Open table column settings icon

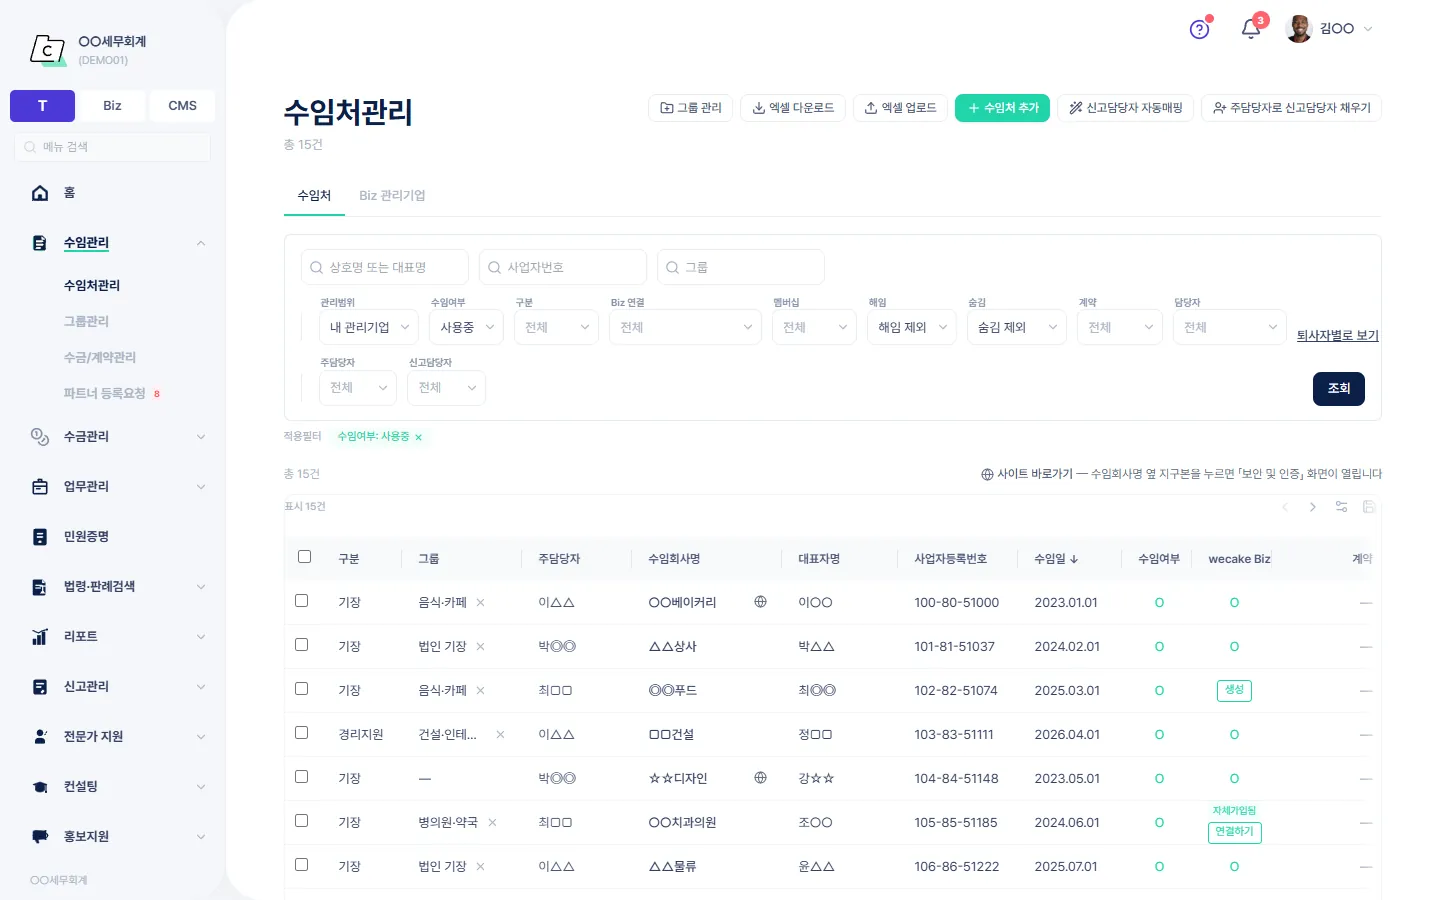(1341, 507)
